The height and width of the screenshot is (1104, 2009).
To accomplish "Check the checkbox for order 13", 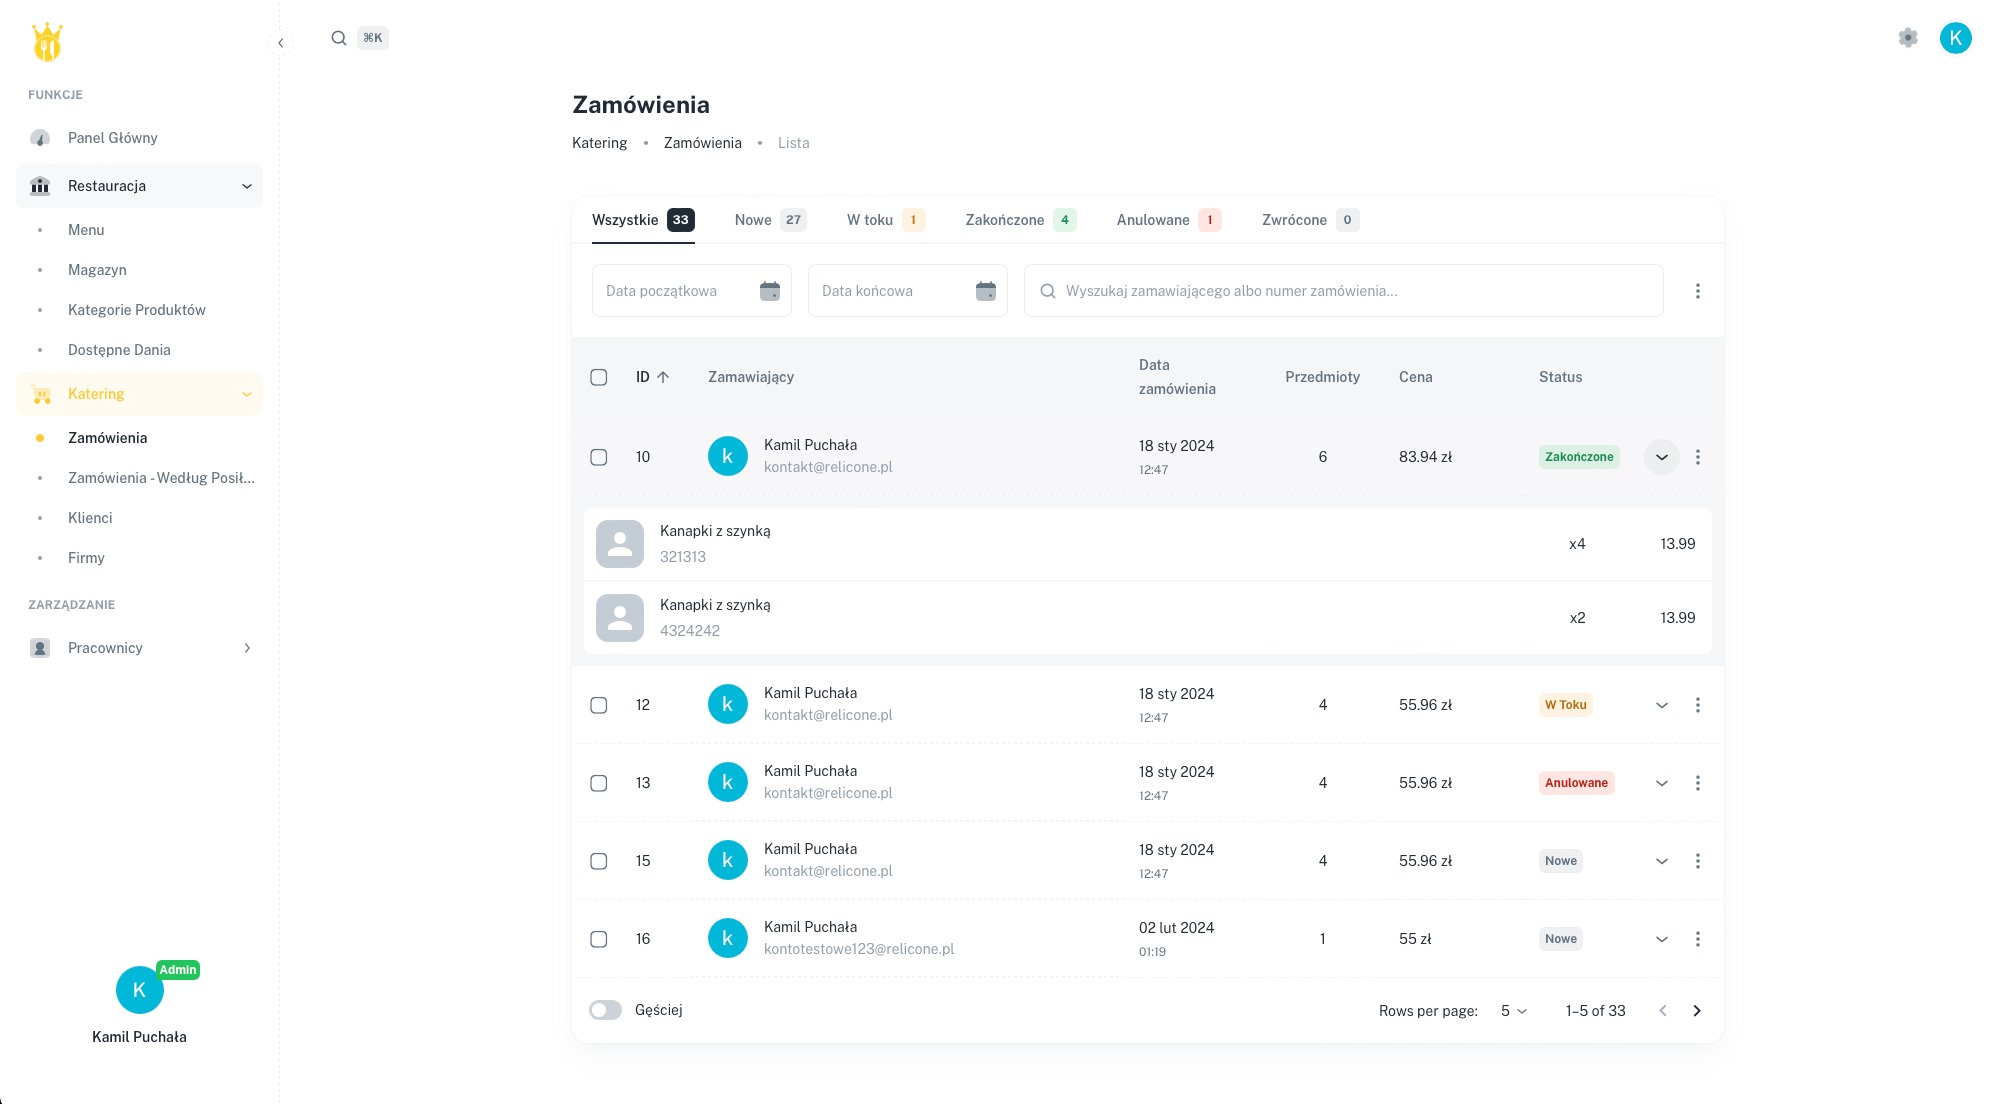I will click(599, 783).
